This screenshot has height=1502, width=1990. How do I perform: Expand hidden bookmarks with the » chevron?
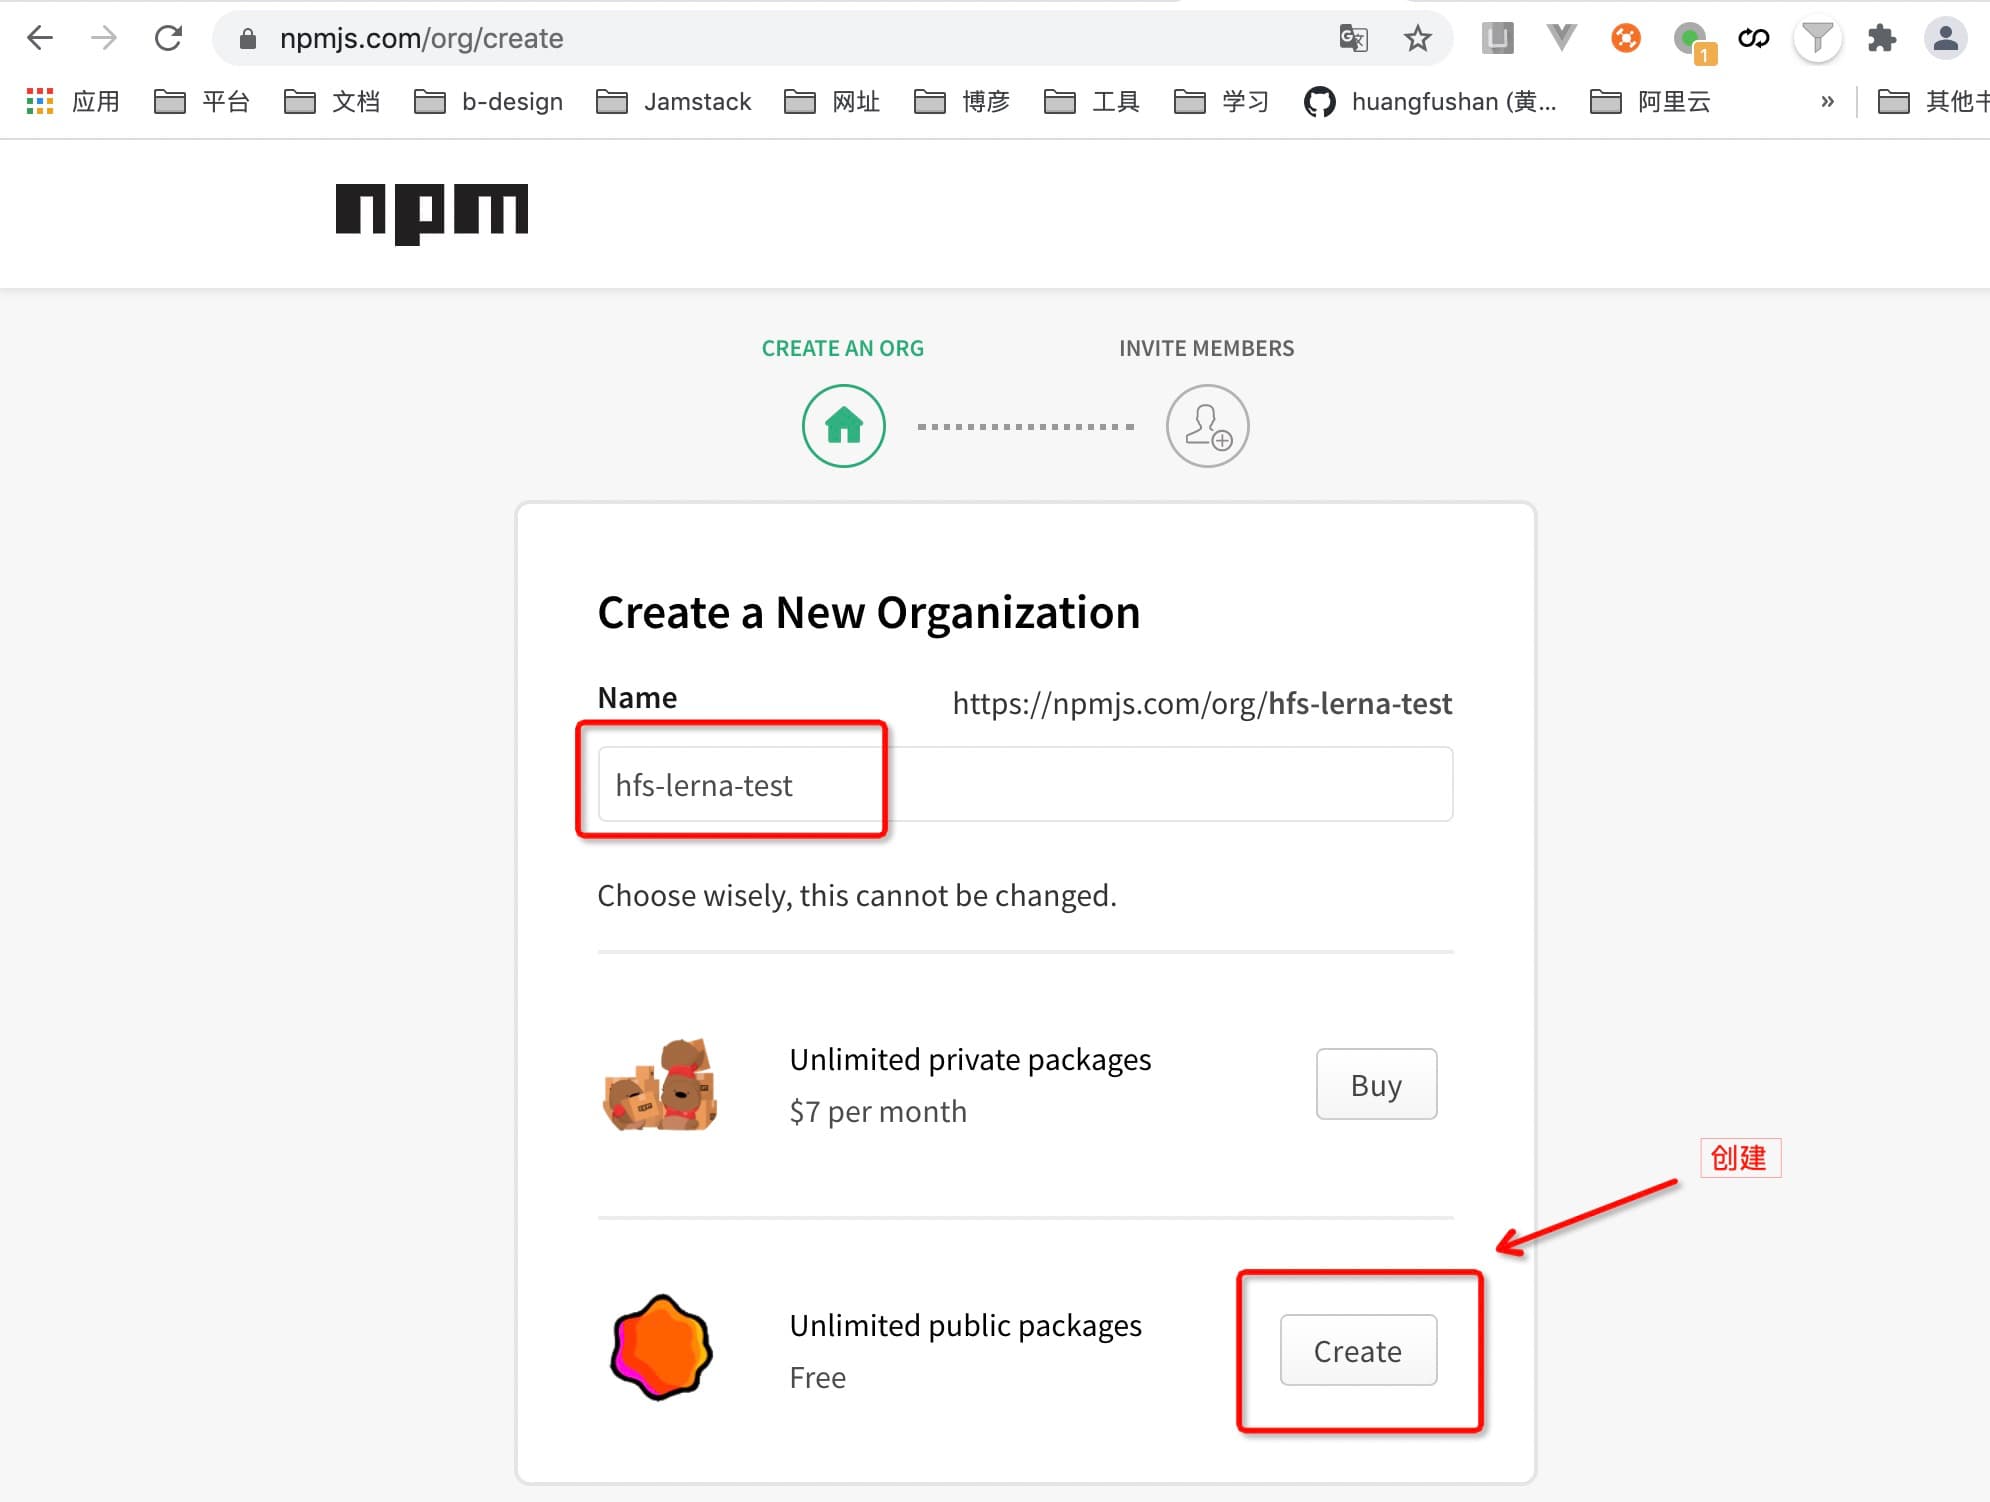click(1827, 101)
